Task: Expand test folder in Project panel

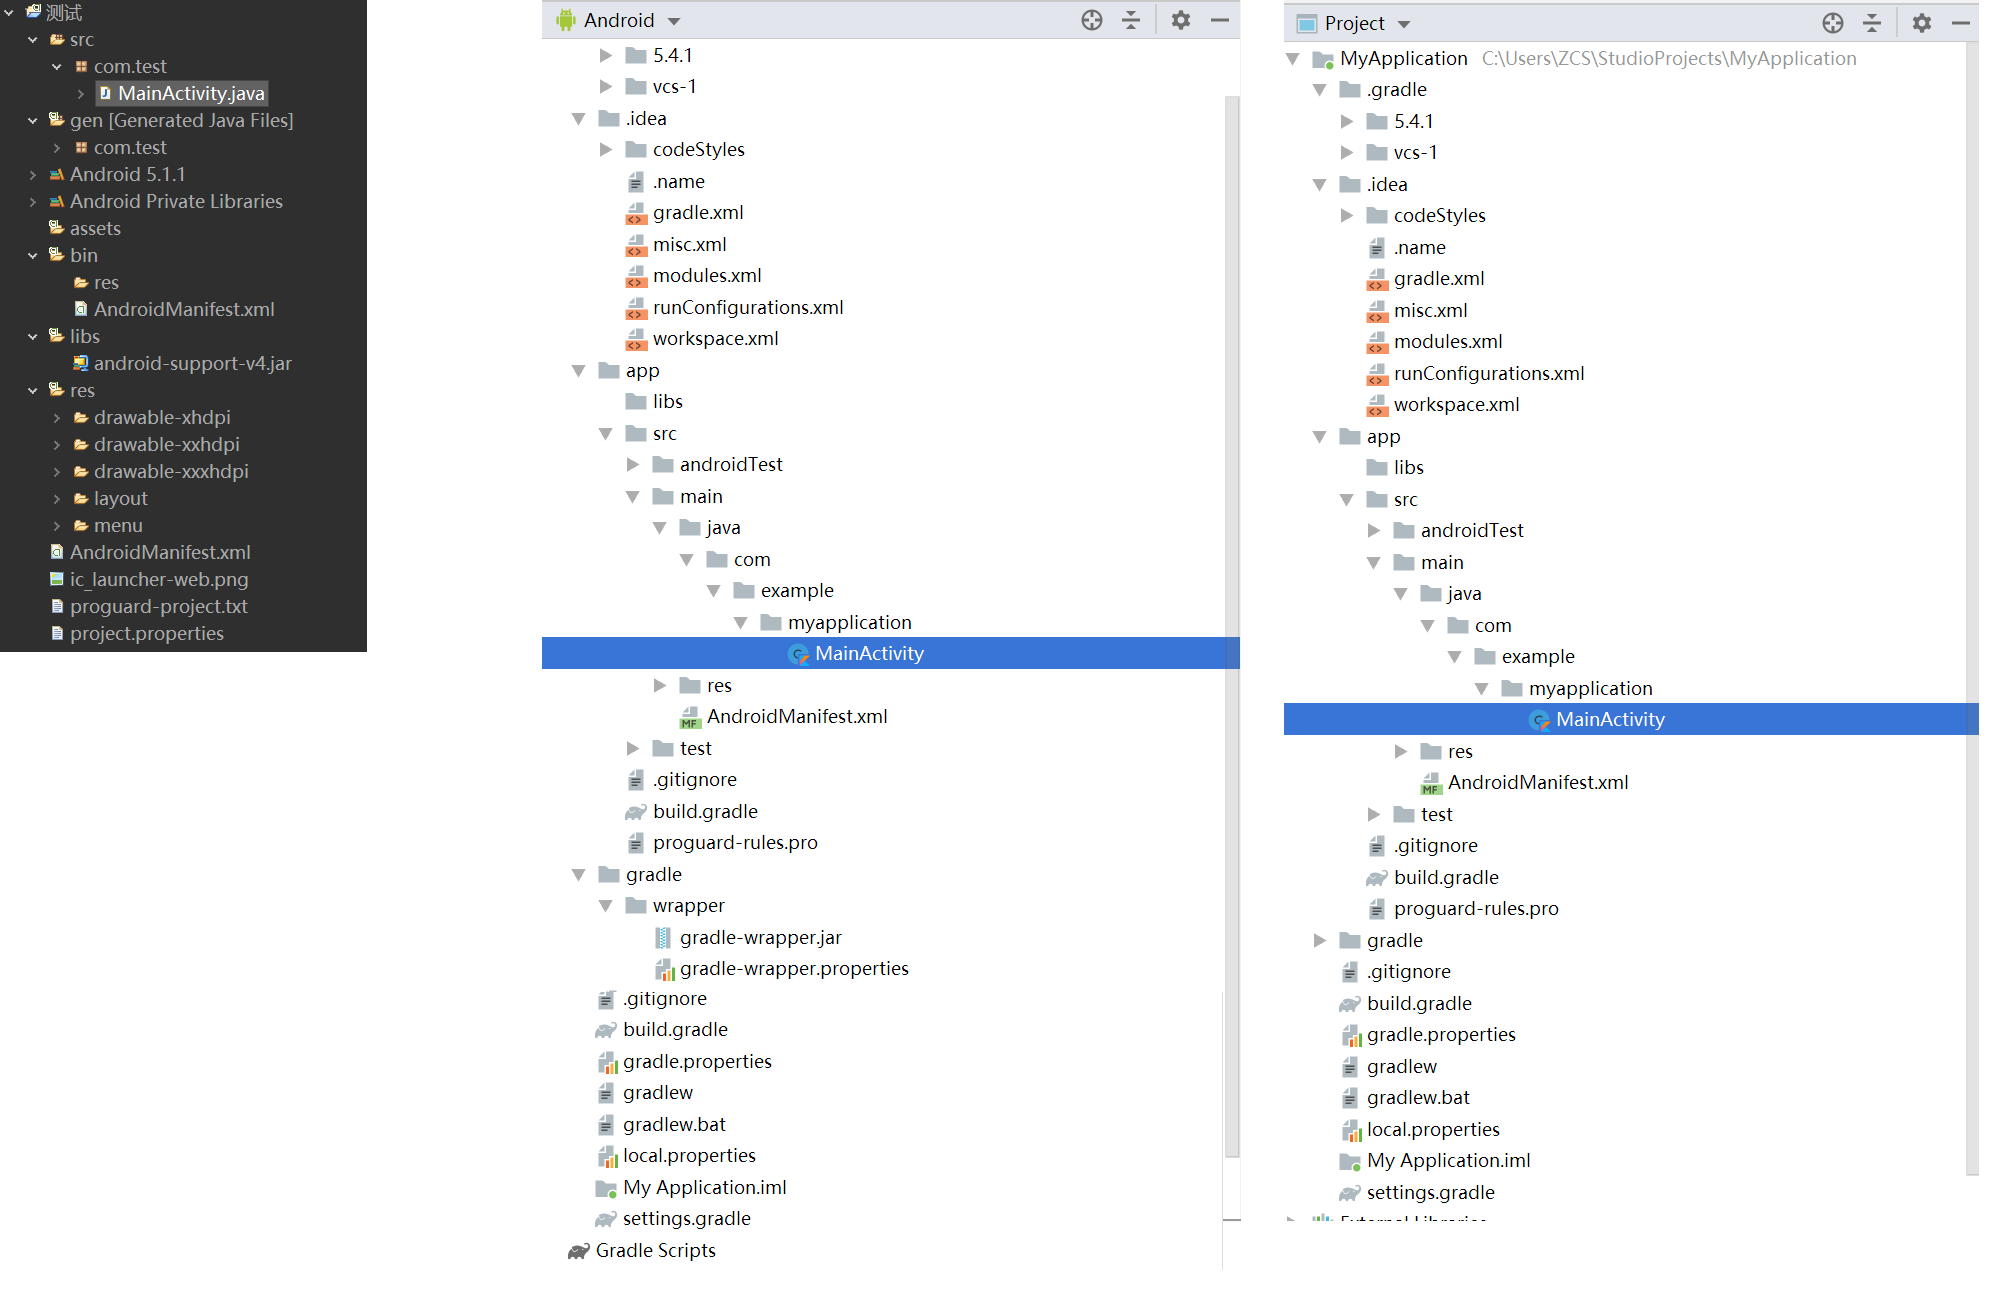Action: [x=1373, y=814]
